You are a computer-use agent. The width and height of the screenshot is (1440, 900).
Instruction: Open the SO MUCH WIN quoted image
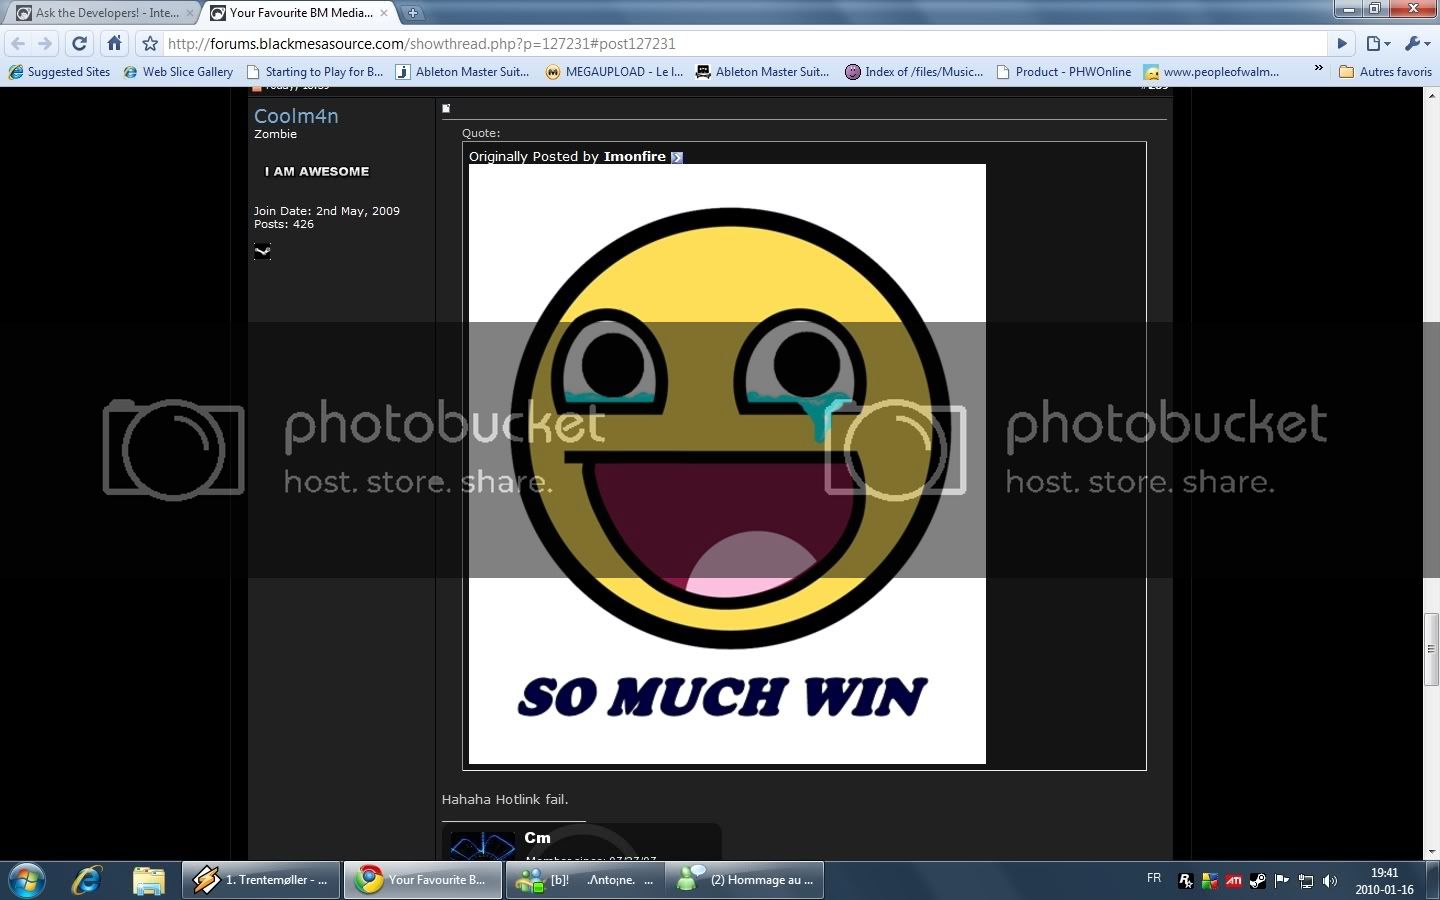727,464
